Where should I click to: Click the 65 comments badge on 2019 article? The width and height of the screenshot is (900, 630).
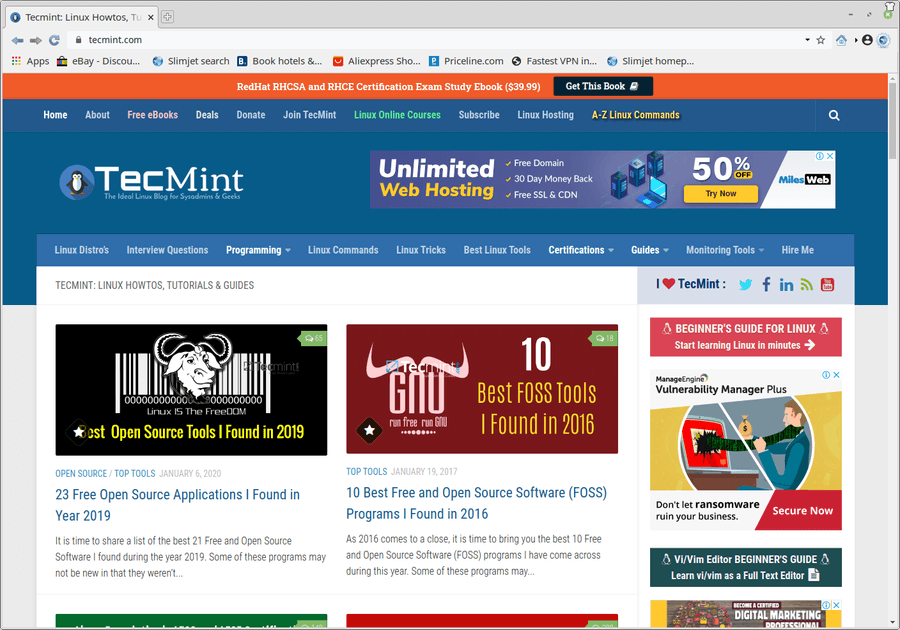[313, 339]
